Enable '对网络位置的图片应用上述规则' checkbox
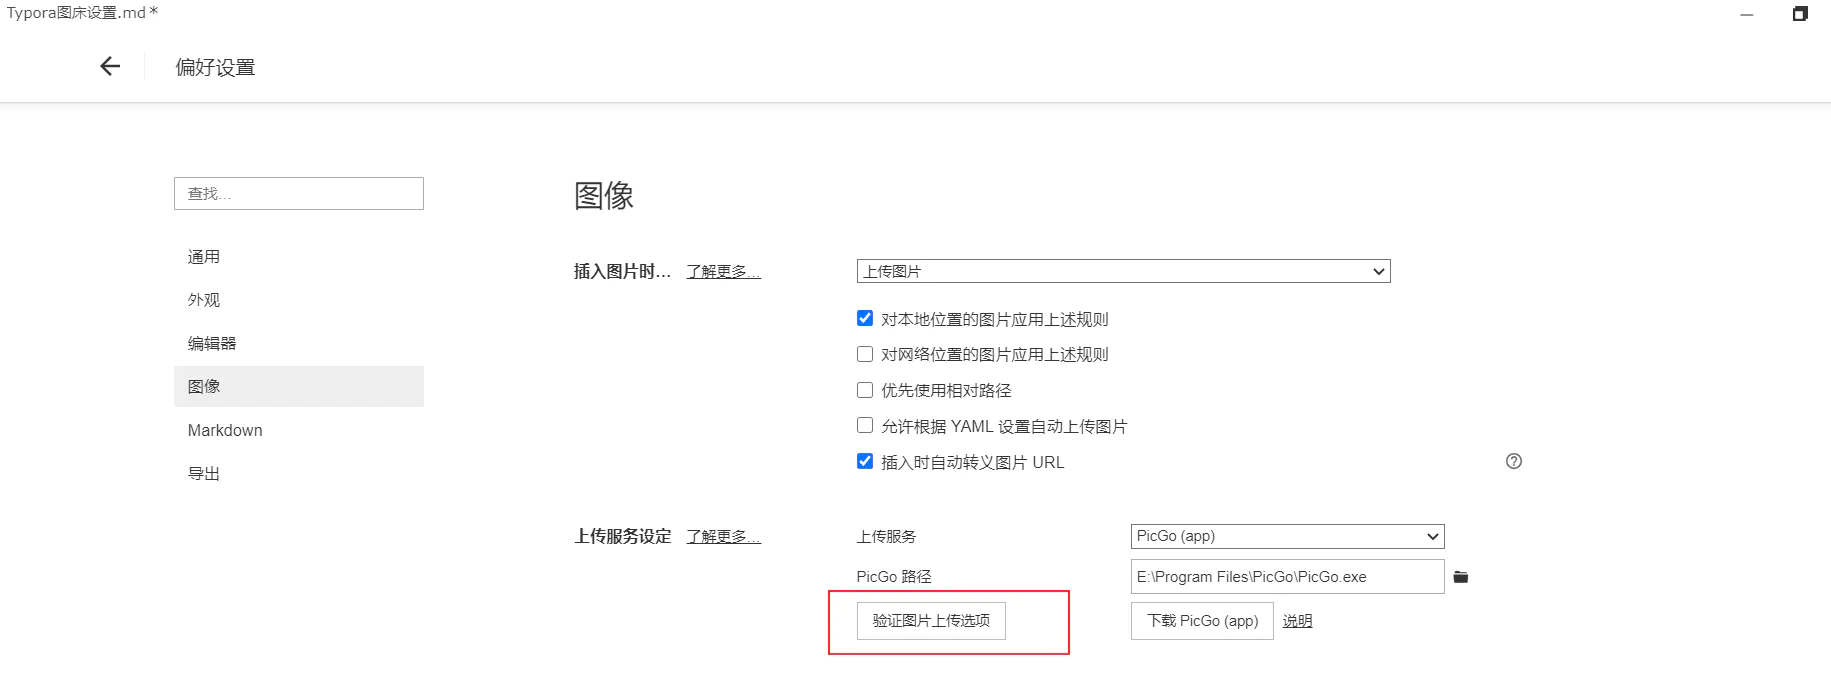The image size is (1831, 680). click(865, 354)
